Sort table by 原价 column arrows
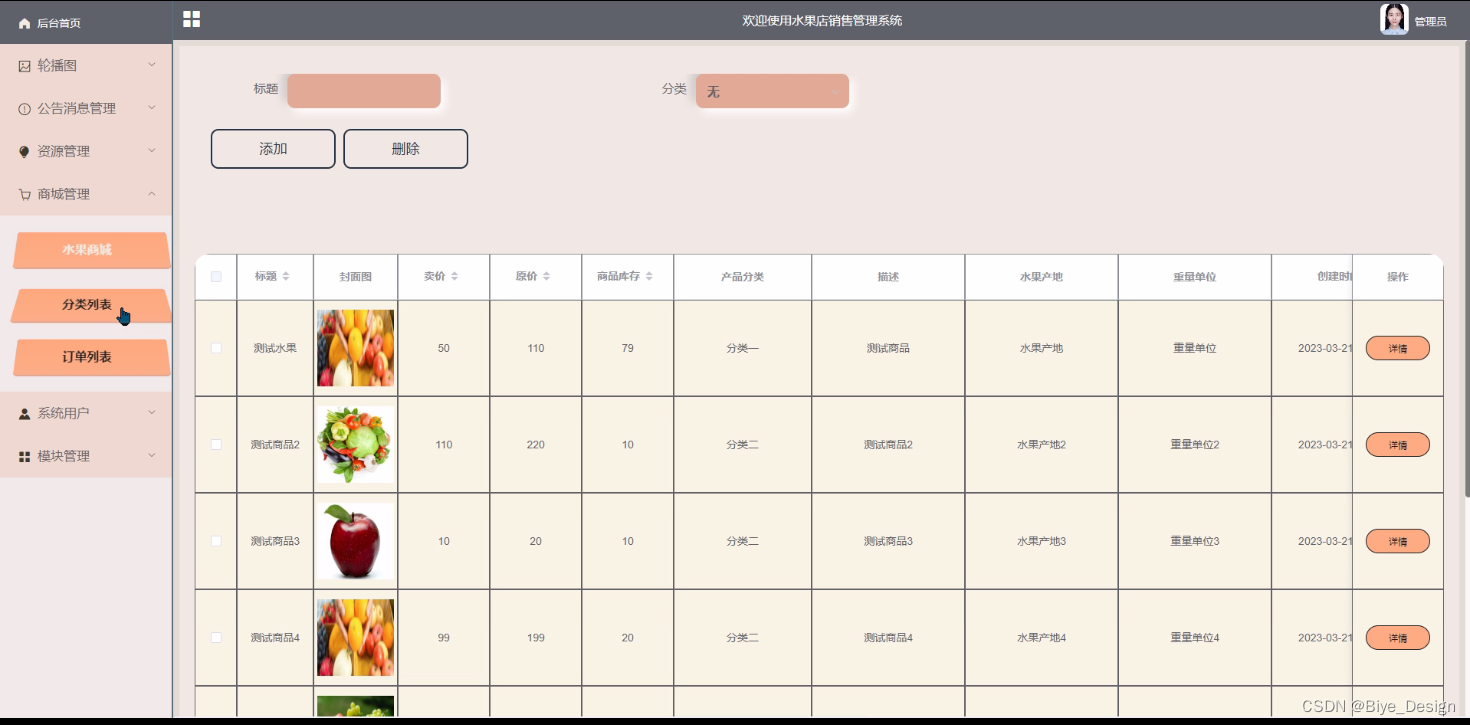 point(546,276)
